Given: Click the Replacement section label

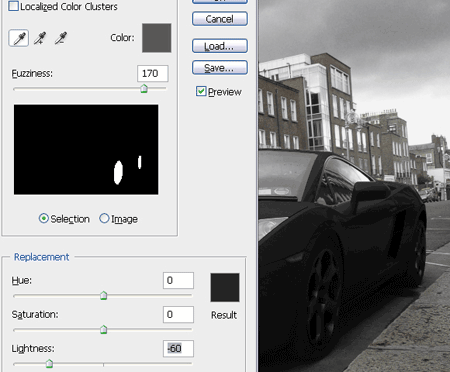Looking at the screenshot, I should [42, 257].
